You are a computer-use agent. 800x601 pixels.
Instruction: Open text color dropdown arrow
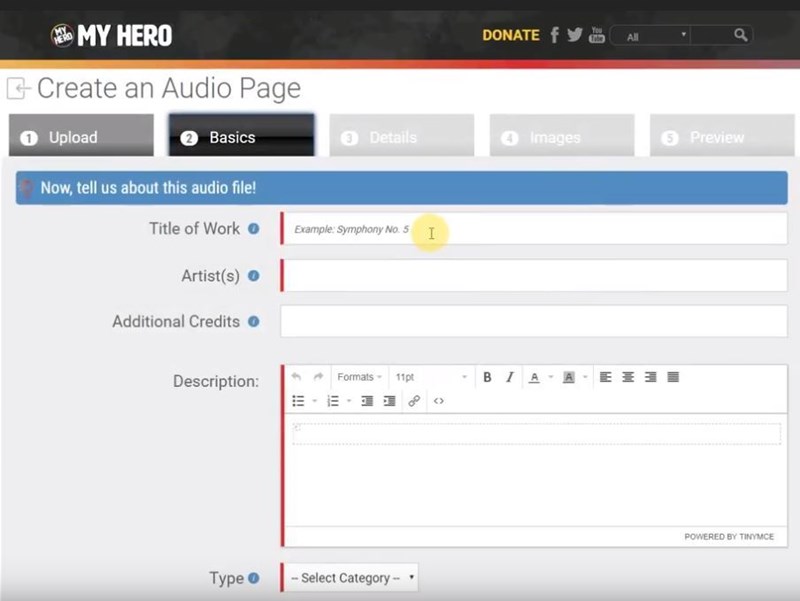pyautogui.click(x=551, y=377)
